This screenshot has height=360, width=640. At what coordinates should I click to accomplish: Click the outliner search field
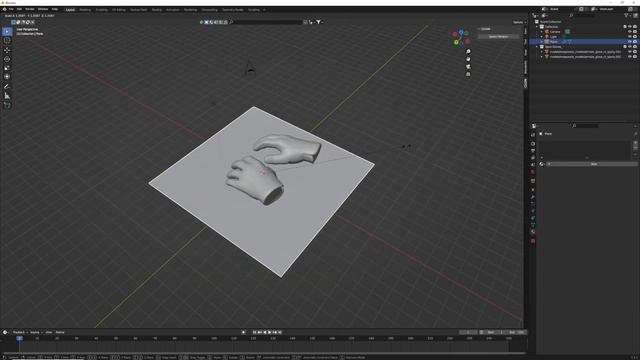(x=583, y=16)
